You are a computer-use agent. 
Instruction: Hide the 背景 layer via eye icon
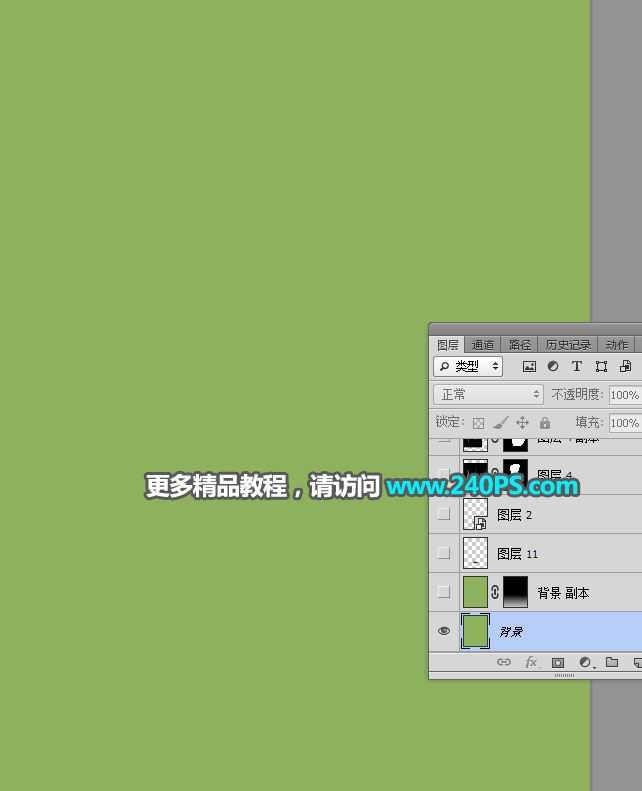[444, 631]
